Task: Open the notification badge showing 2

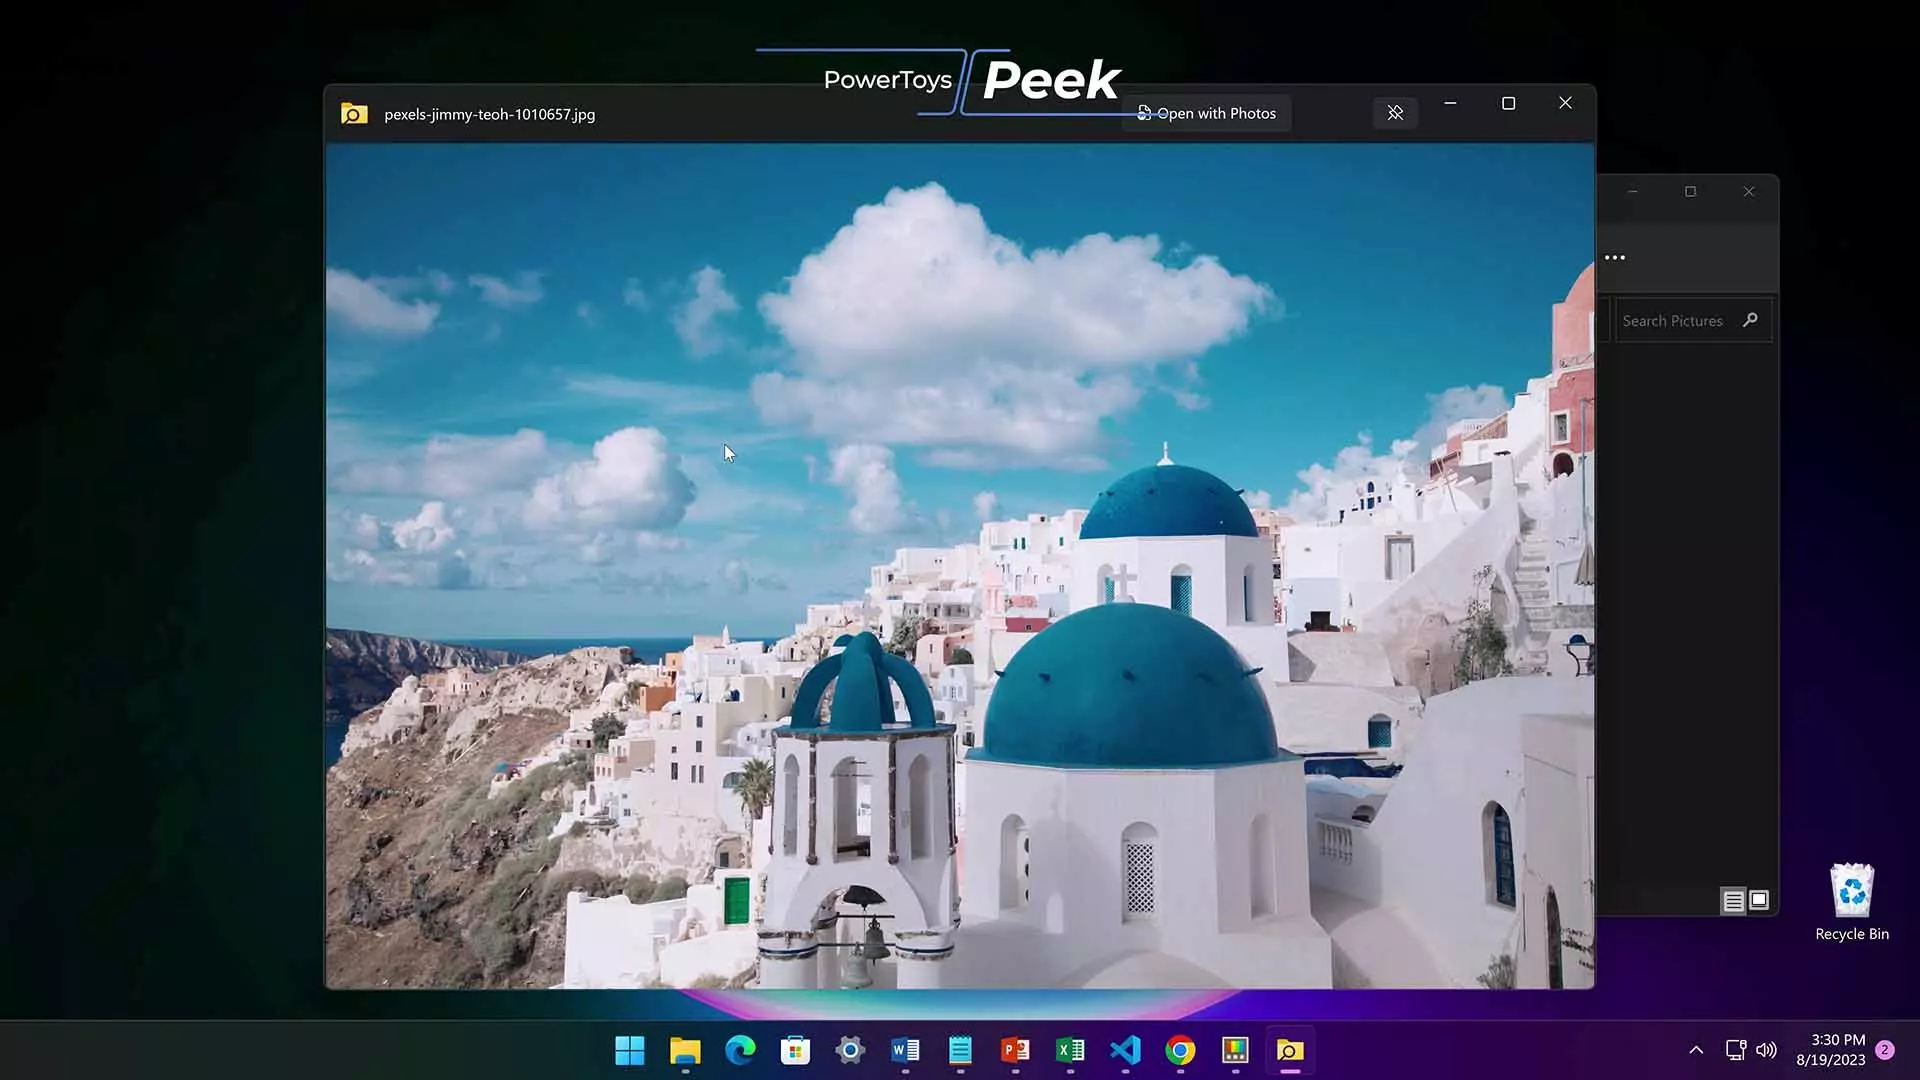Action: click(1885, 1050)
